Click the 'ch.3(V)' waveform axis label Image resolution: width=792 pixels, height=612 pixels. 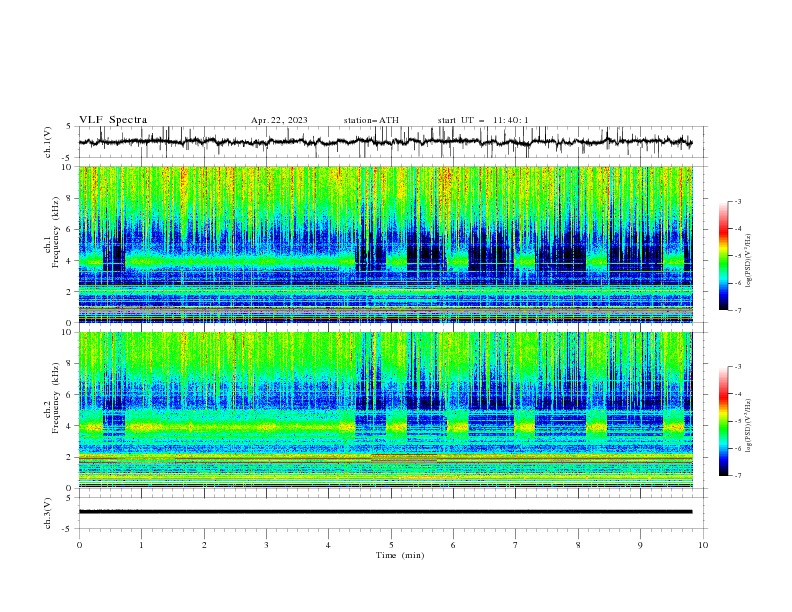coord(48,513)
